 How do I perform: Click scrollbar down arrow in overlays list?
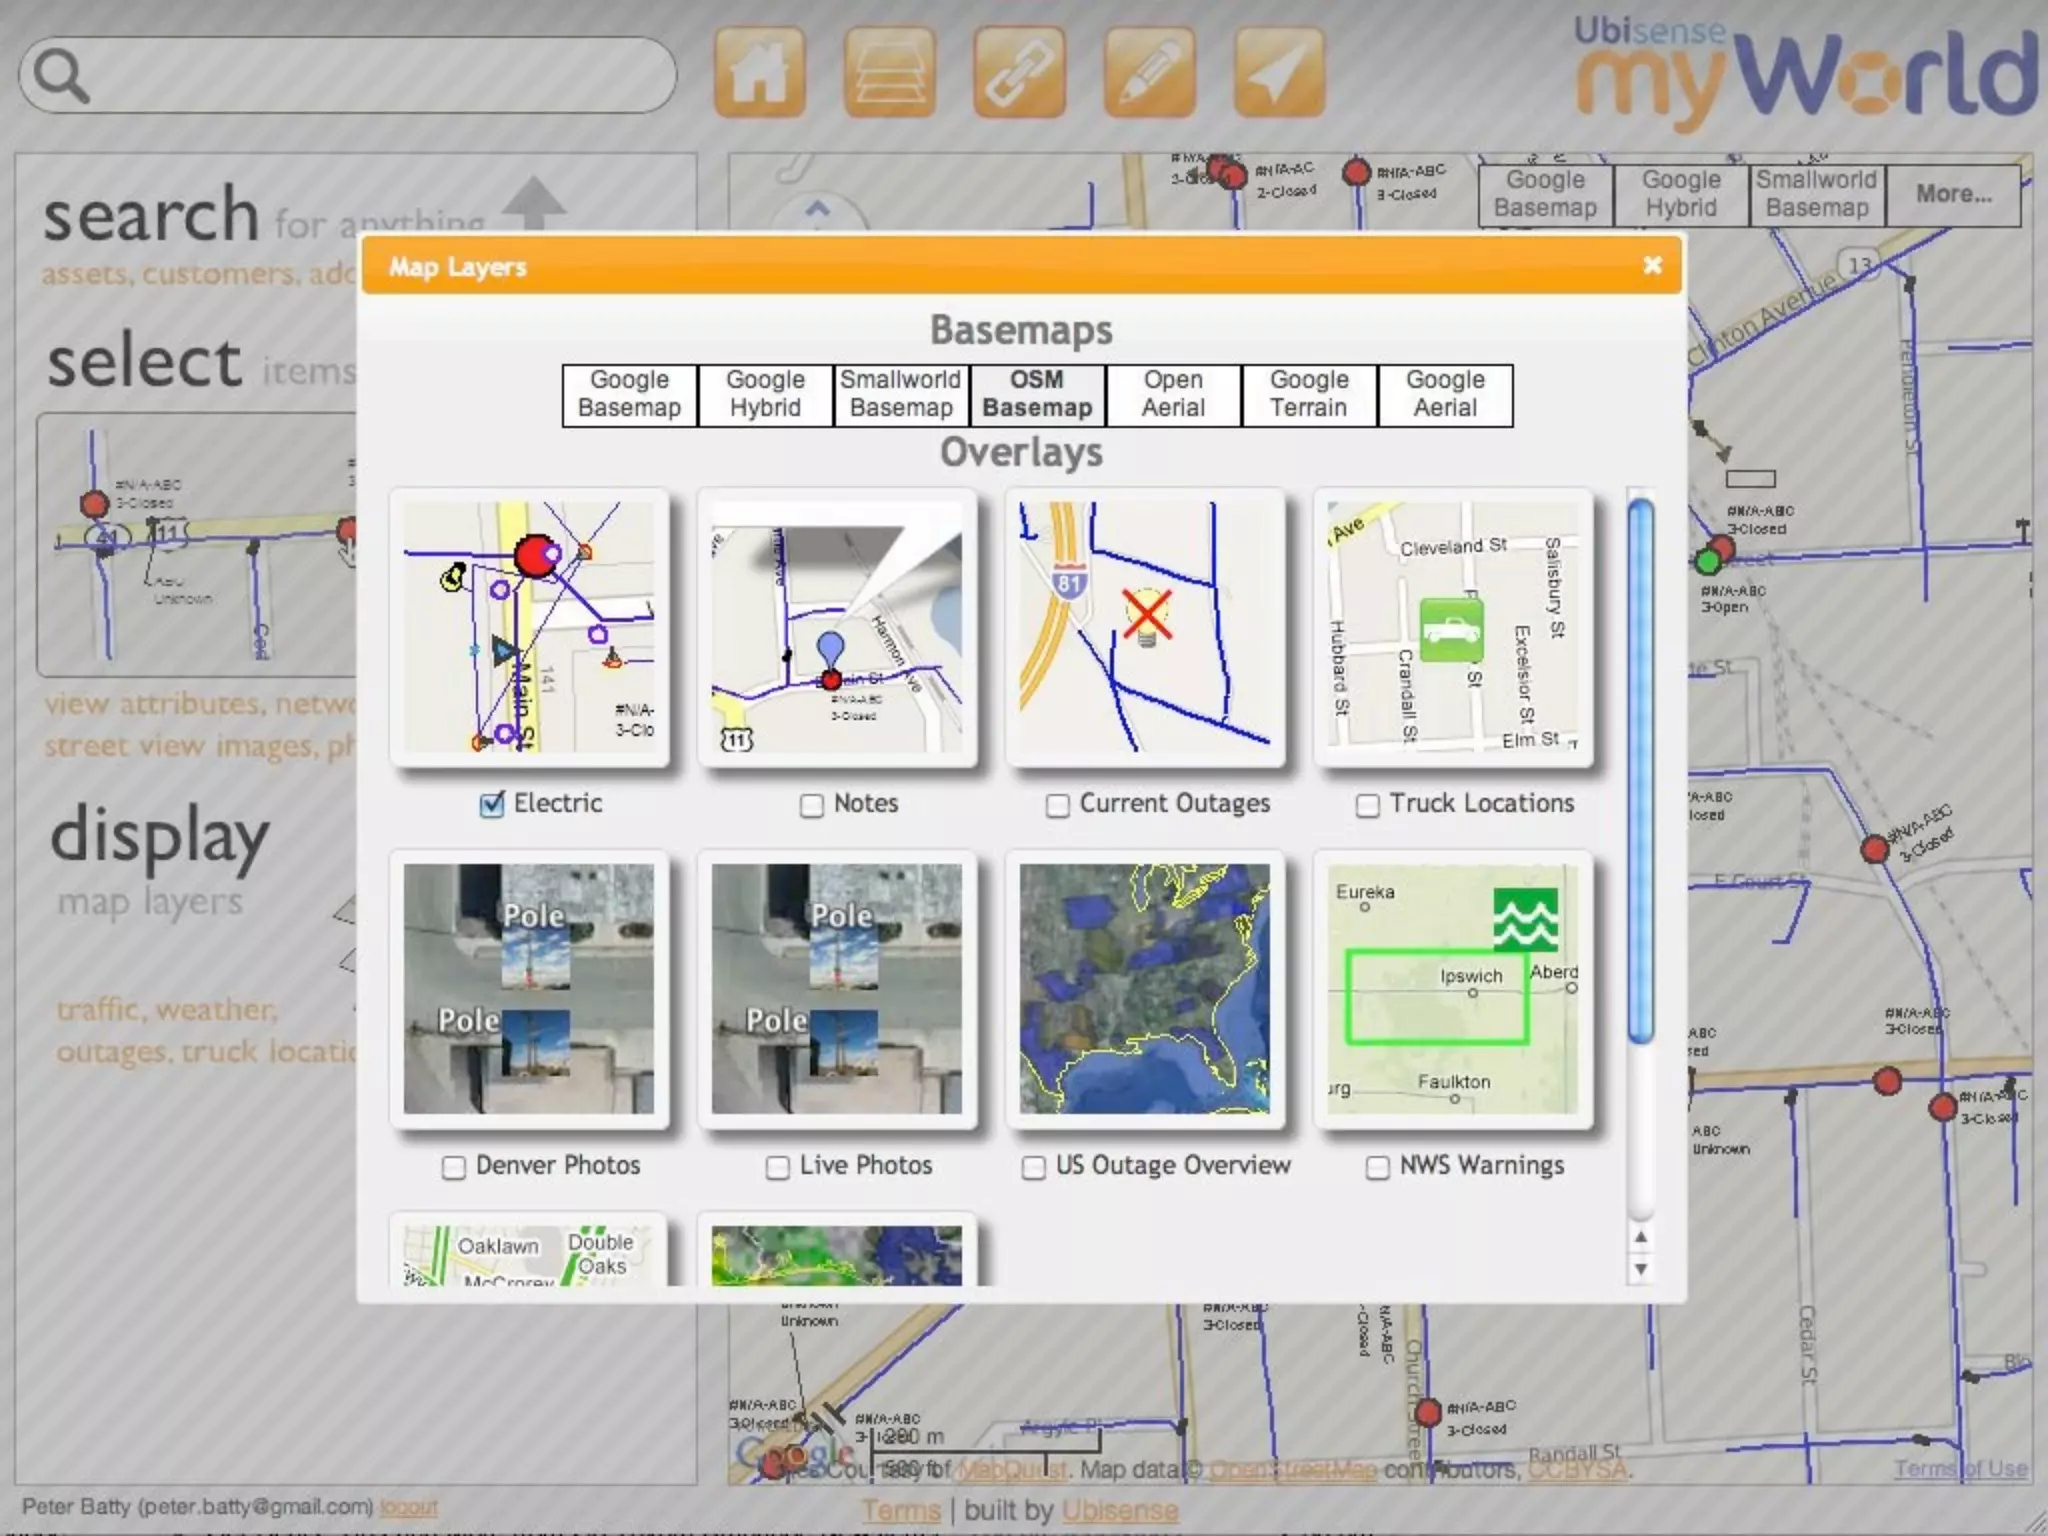coord(1641,1269)
